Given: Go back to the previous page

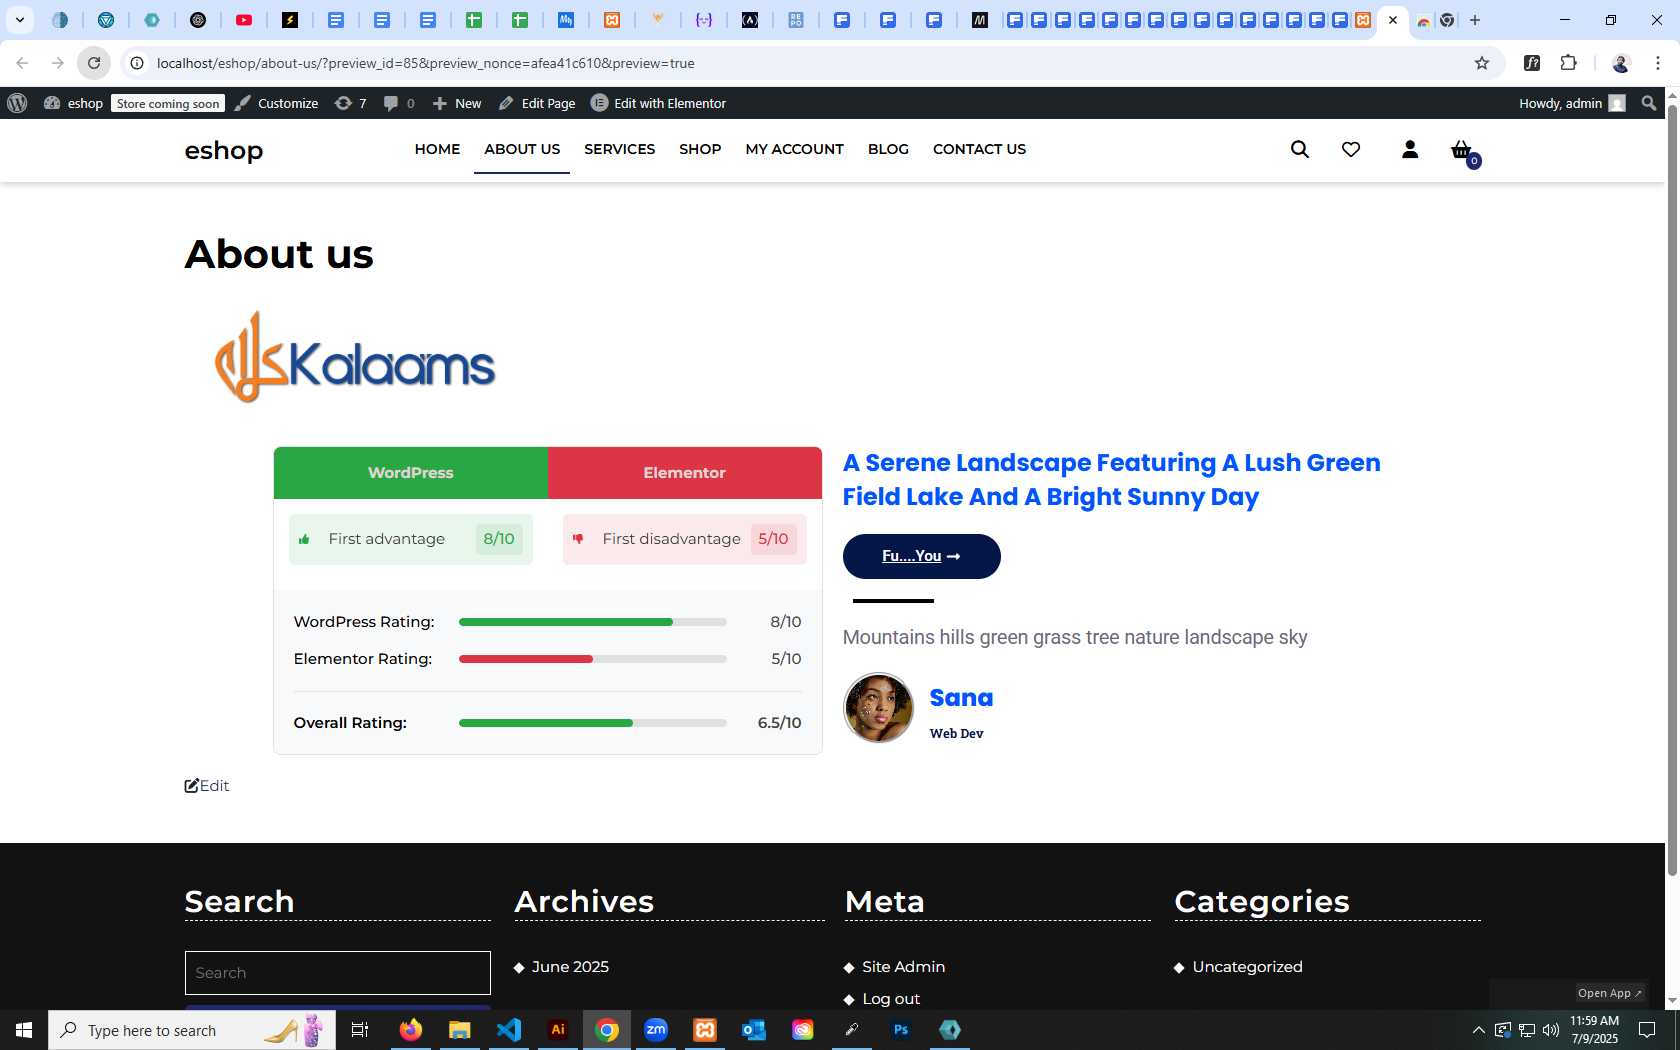Looking at the screenshot, I should click(x=22, y=63).
